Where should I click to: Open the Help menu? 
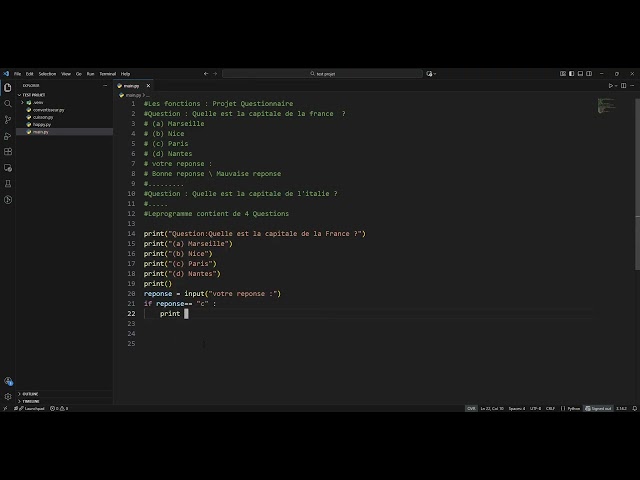click(x=125, y=74)
